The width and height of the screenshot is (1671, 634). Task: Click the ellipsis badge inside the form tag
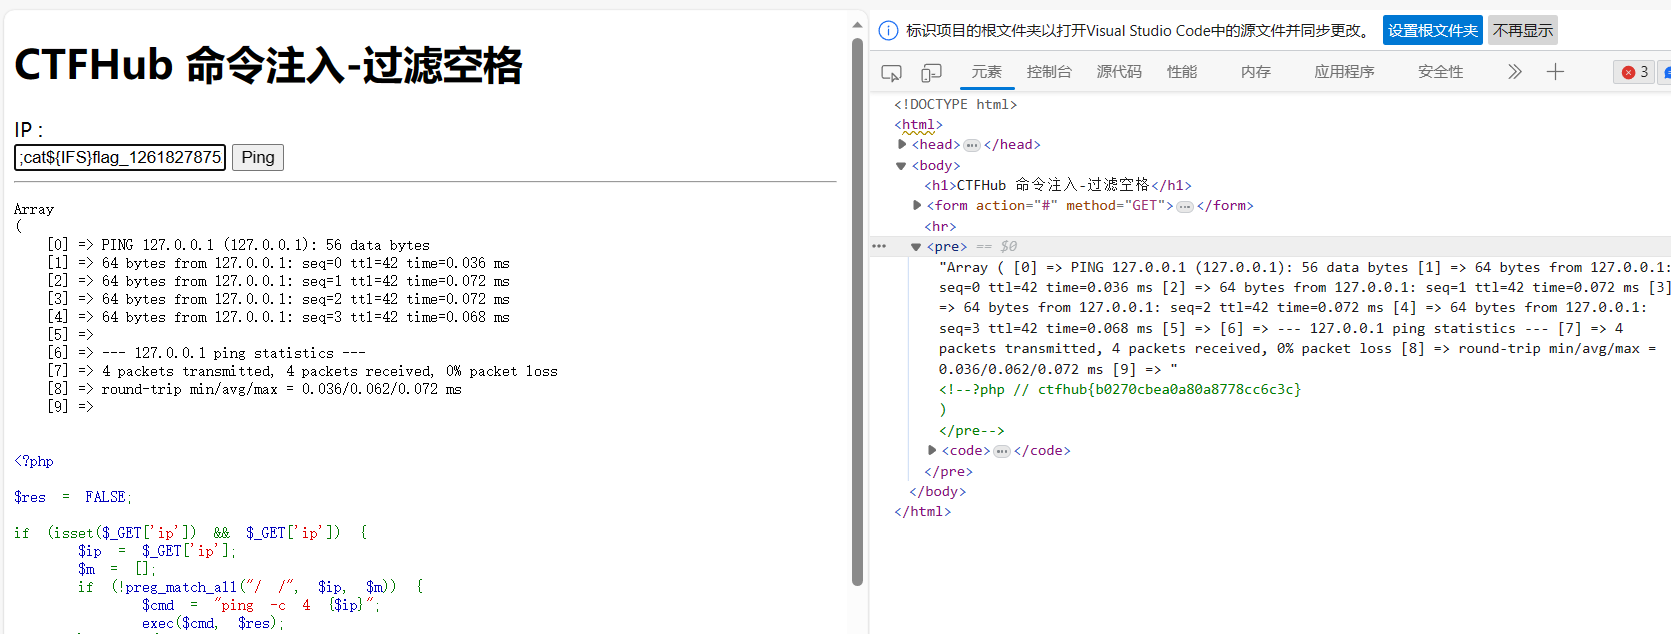pos(1185,206)
